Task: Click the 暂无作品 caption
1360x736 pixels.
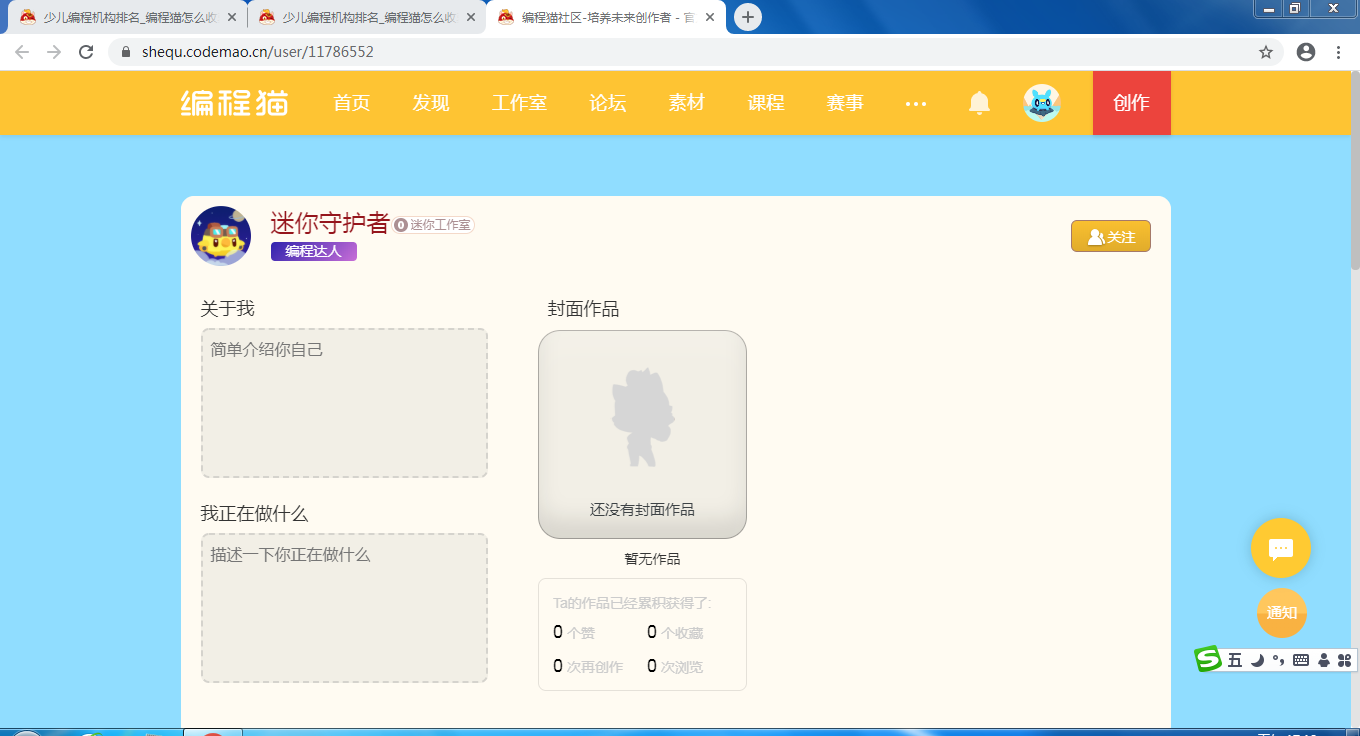Action: [x=652, y=559]
